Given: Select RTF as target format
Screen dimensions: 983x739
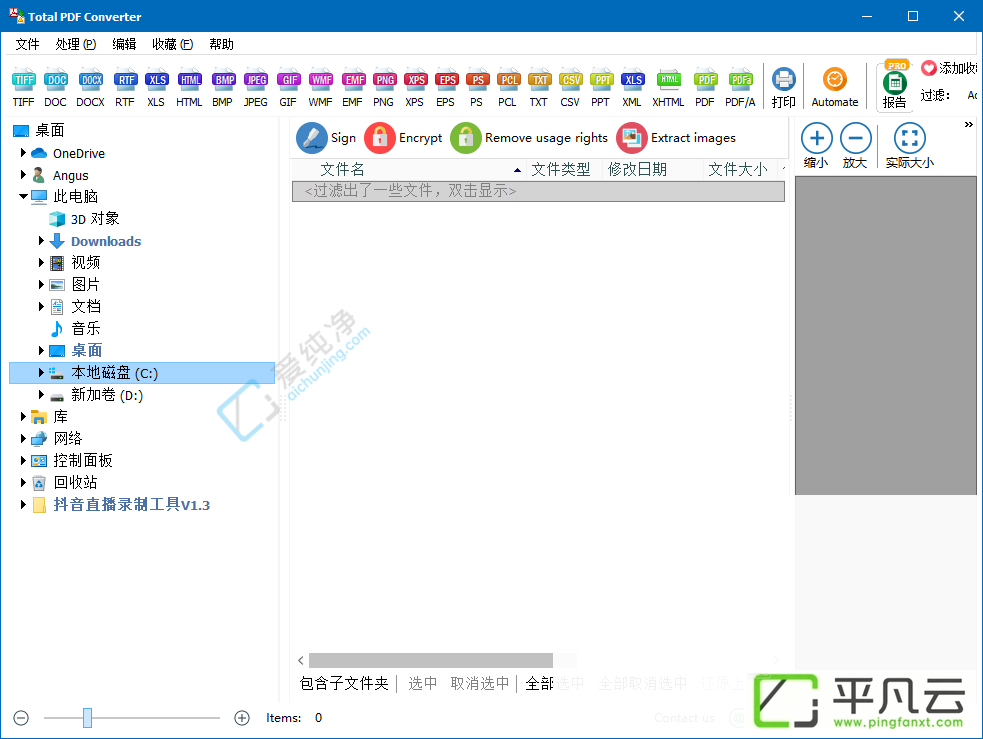Looking at the screenshot, I should (x=125, y=88).
